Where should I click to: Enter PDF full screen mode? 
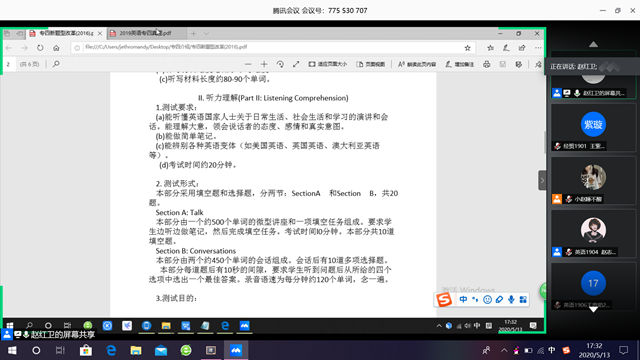pos(296,64)
